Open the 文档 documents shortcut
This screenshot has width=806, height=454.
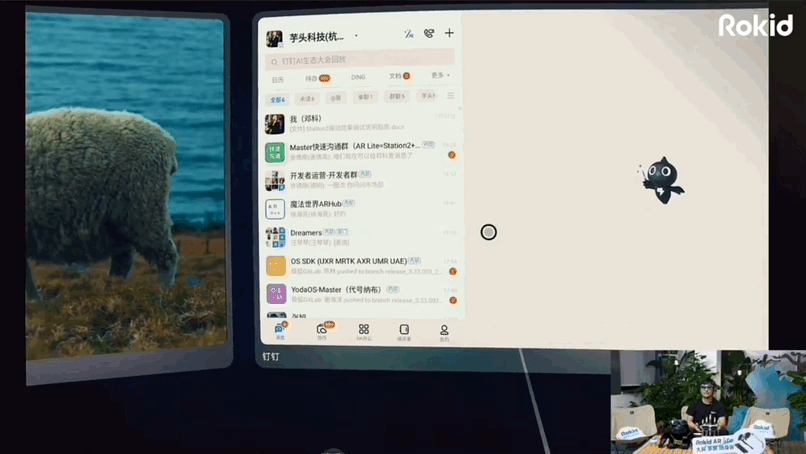[x=399, y=76]
